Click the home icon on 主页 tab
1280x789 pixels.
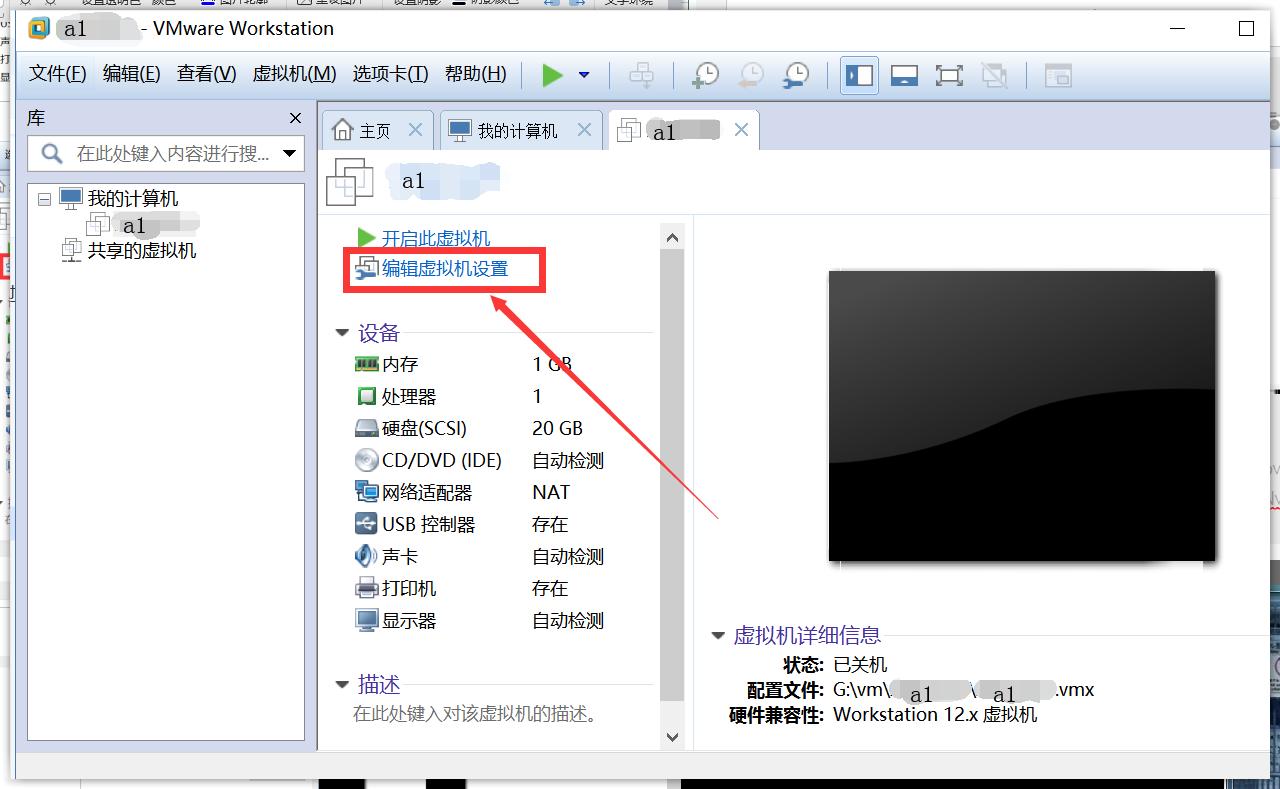(343, 130)
